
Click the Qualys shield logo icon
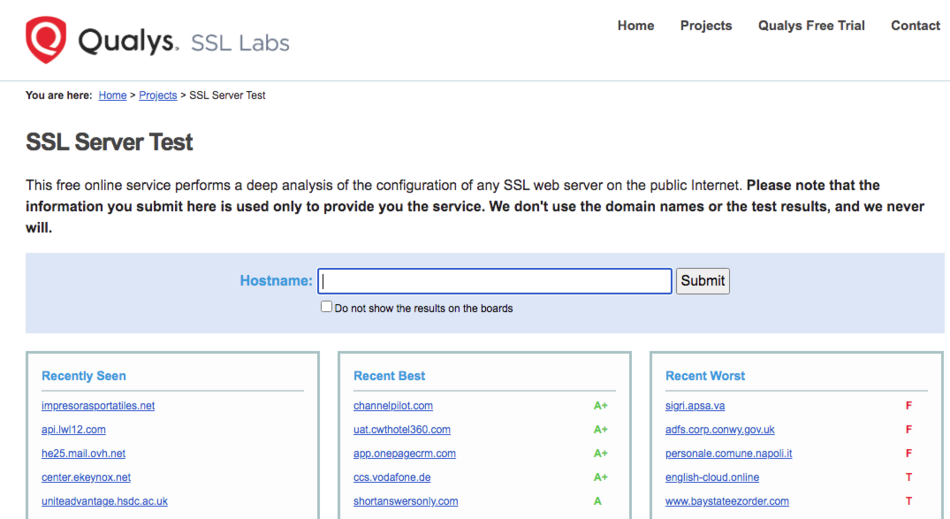click(x=45, y=39)
